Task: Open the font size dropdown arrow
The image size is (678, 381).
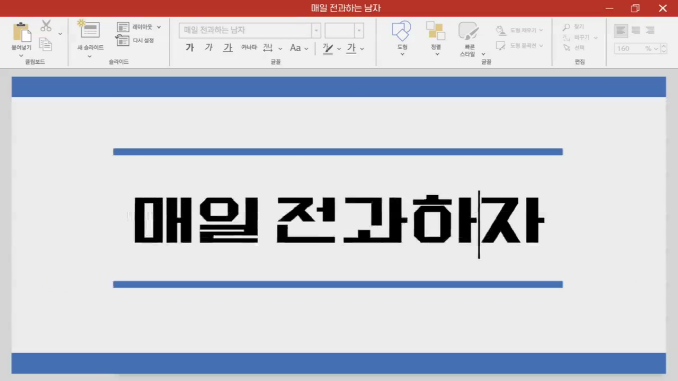Action: point(359,30)
